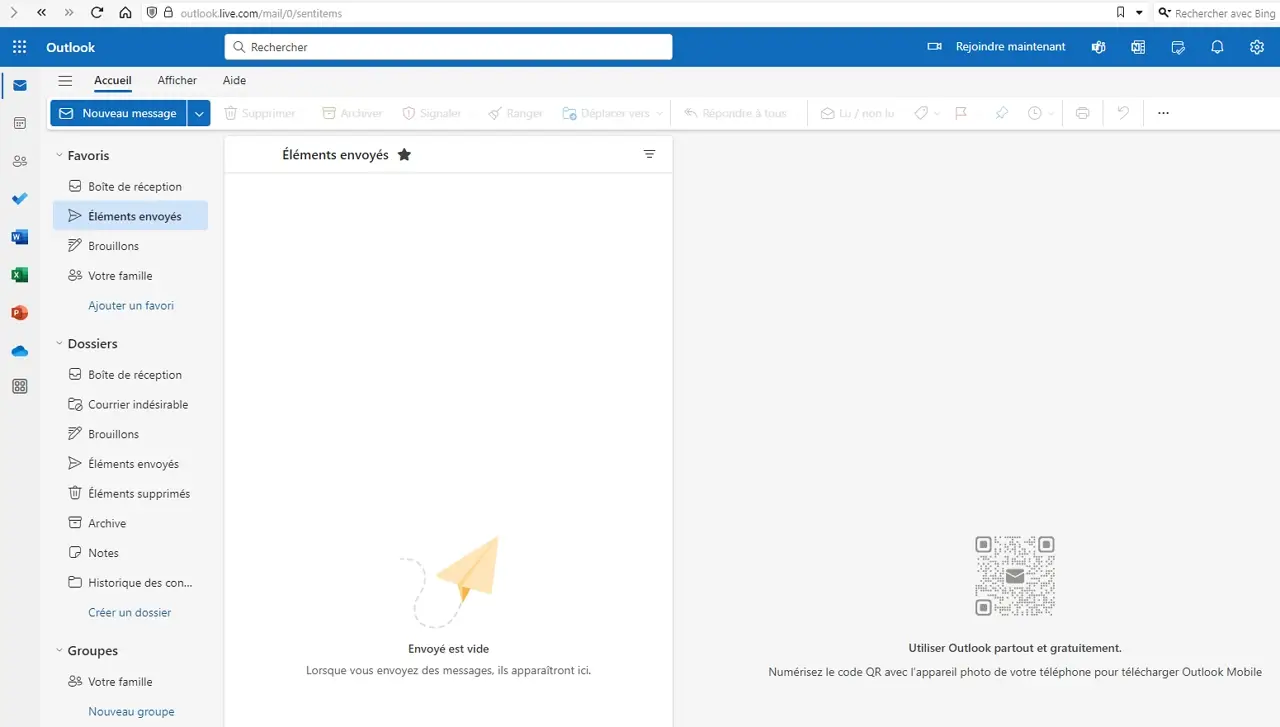Open My Day panel icon
Image resolution: width=1280 pixels, height=727 pixels.
tap(1178, 47)
